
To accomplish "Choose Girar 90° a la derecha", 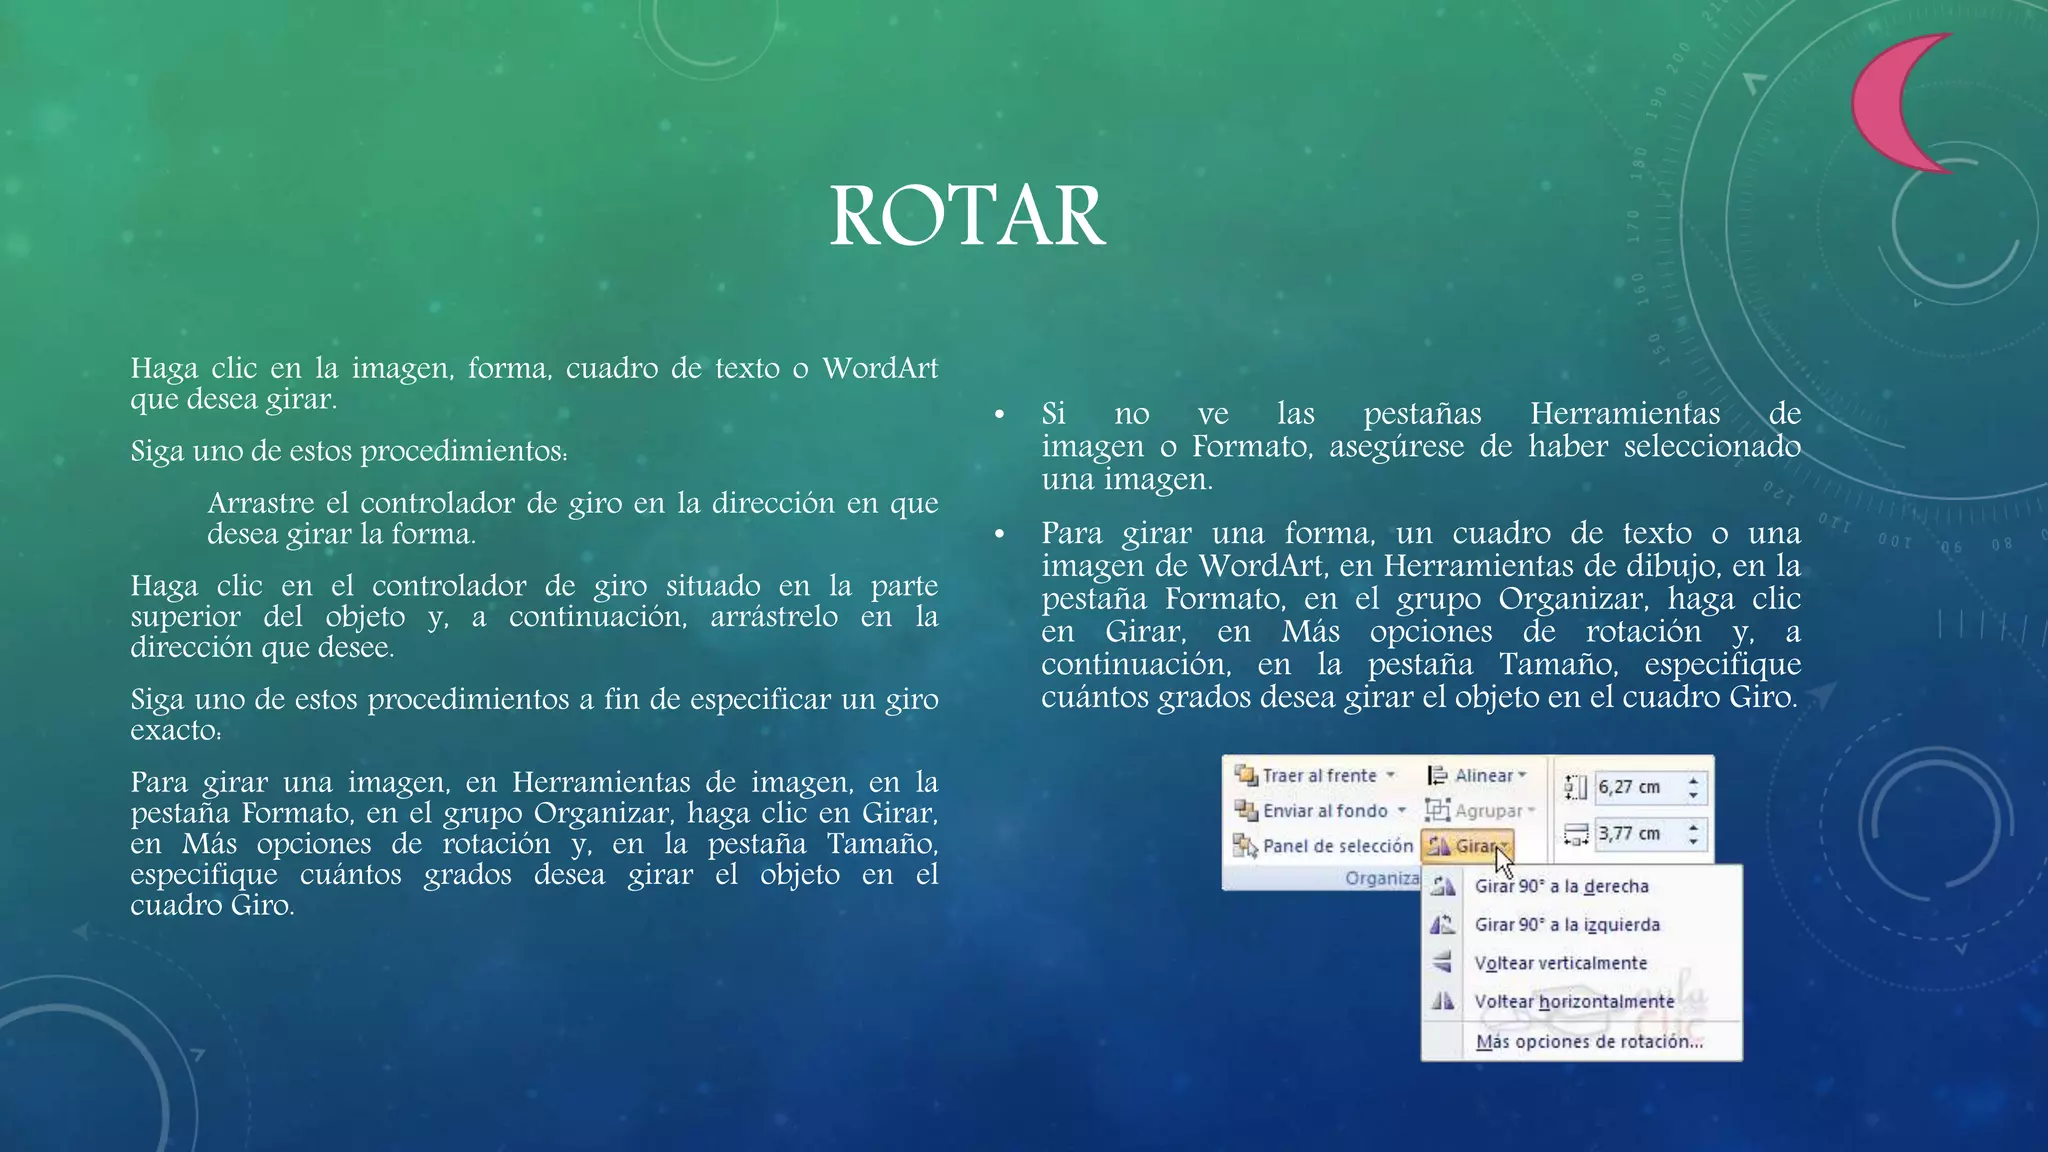I will [x=1580, y=886].
